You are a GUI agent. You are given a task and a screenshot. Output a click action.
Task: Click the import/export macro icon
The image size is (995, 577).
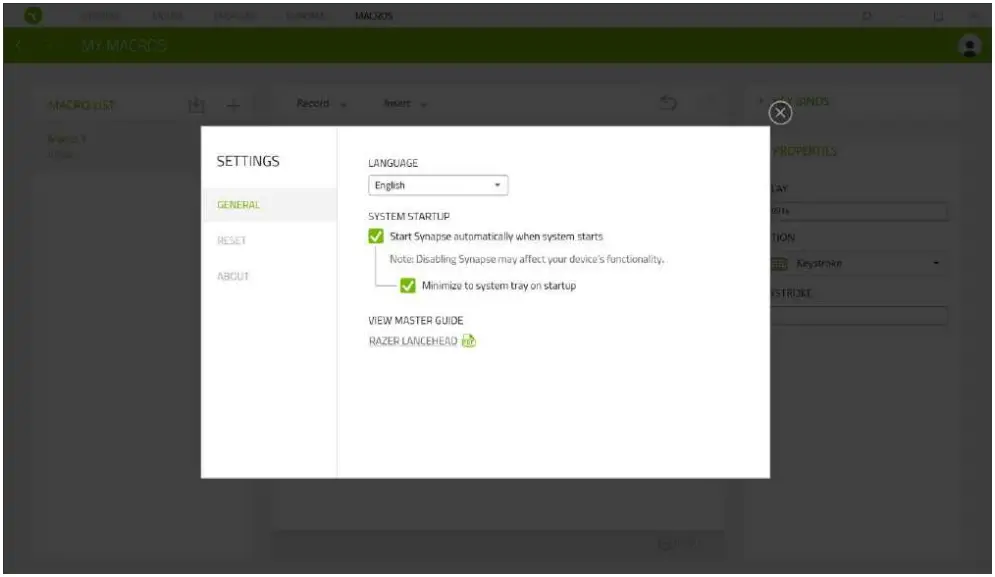click(x=198, y=104)
